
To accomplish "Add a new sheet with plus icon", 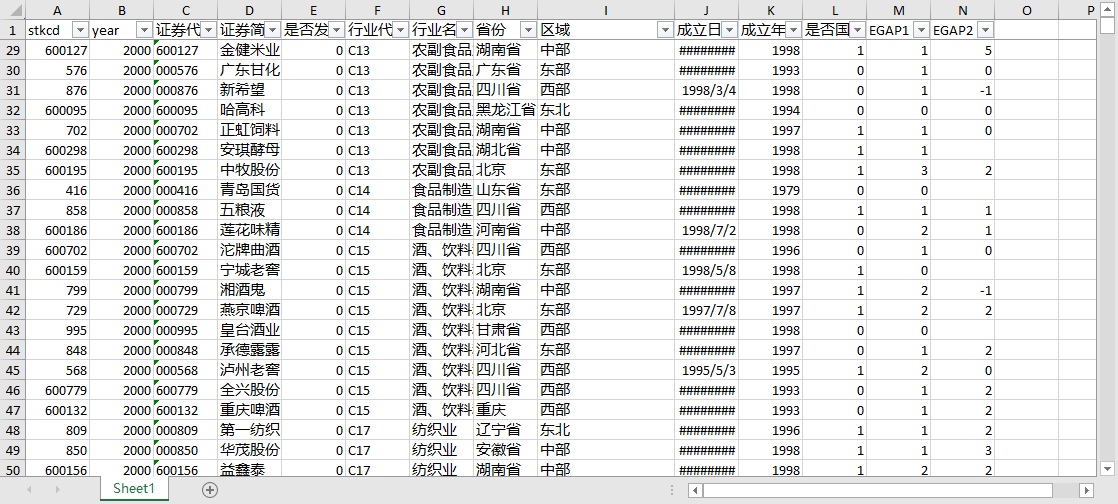I will coord(210,489).
